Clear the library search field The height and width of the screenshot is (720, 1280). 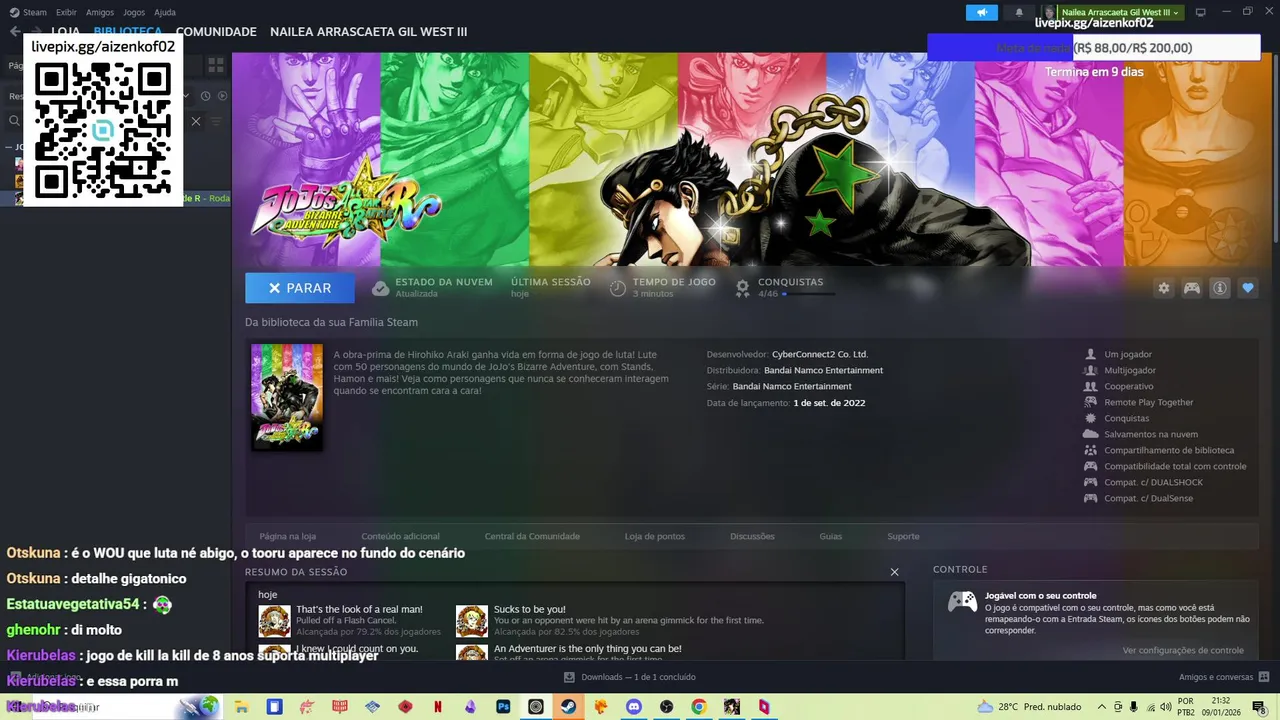[x=196, y=121]
